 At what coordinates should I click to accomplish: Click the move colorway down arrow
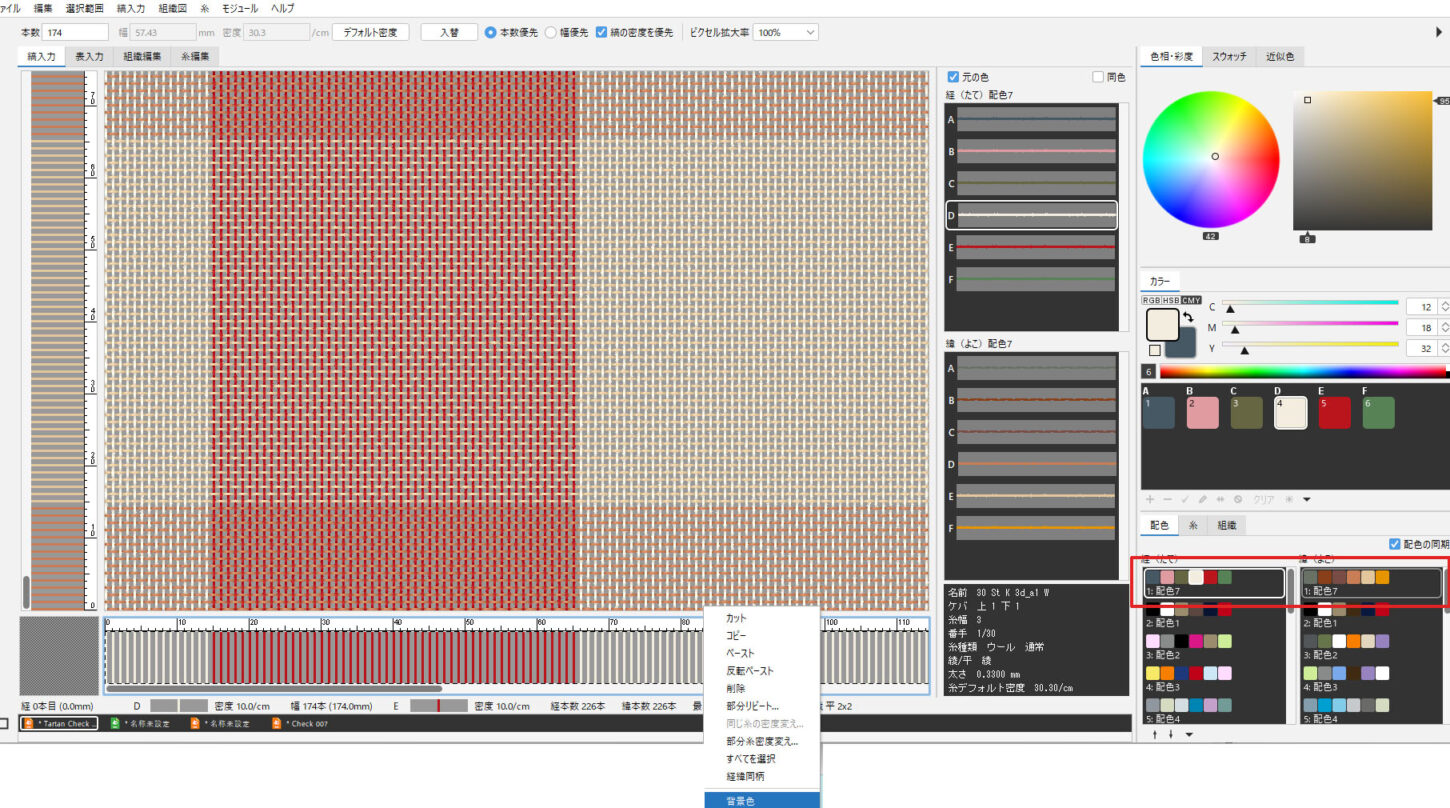1170,735
